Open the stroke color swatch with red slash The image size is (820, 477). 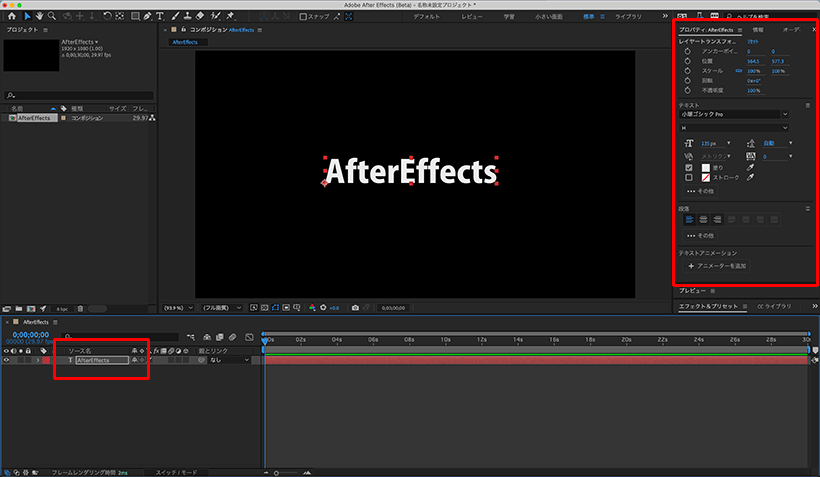point(705,178)
